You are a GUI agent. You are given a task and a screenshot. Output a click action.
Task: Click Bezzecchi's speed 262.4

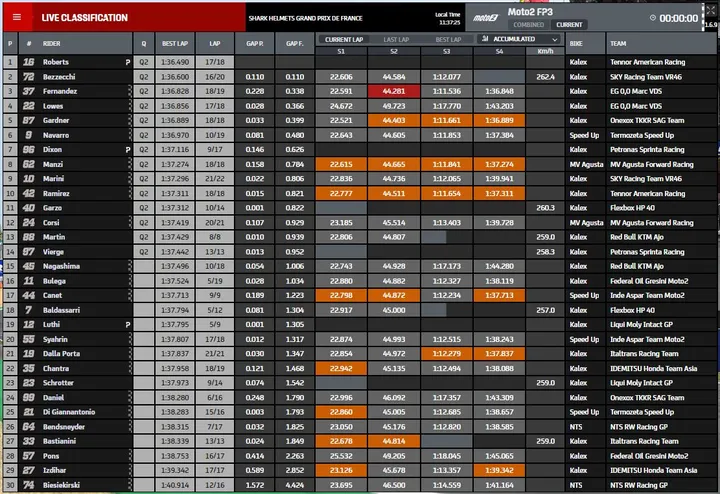coord(545,77)
